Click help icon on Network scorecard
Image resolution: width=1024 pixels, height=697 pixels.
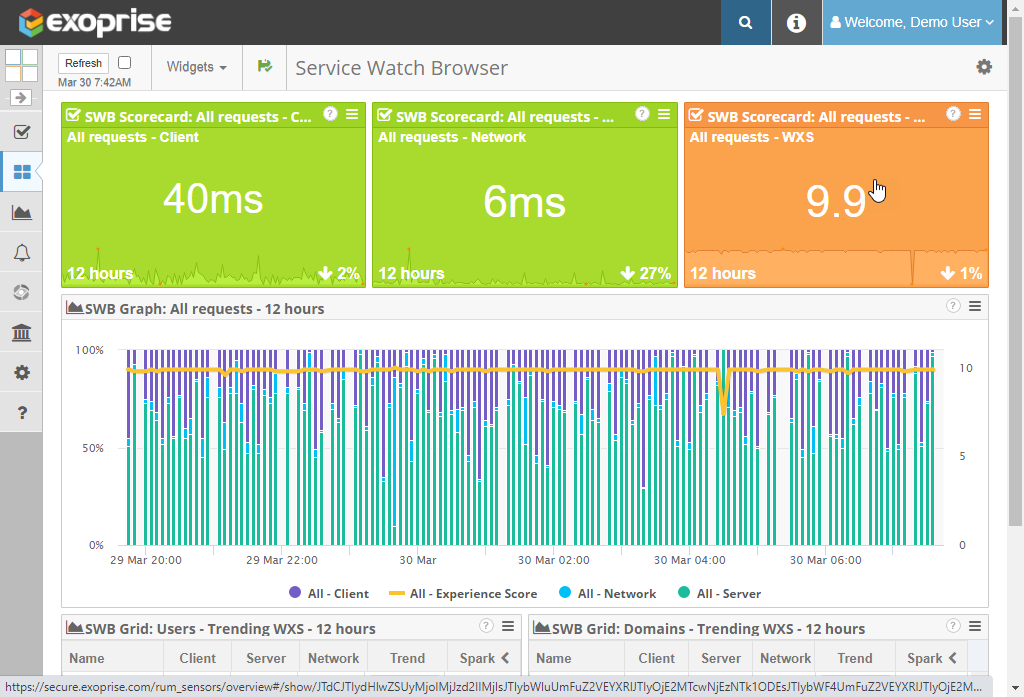(642, 114)
